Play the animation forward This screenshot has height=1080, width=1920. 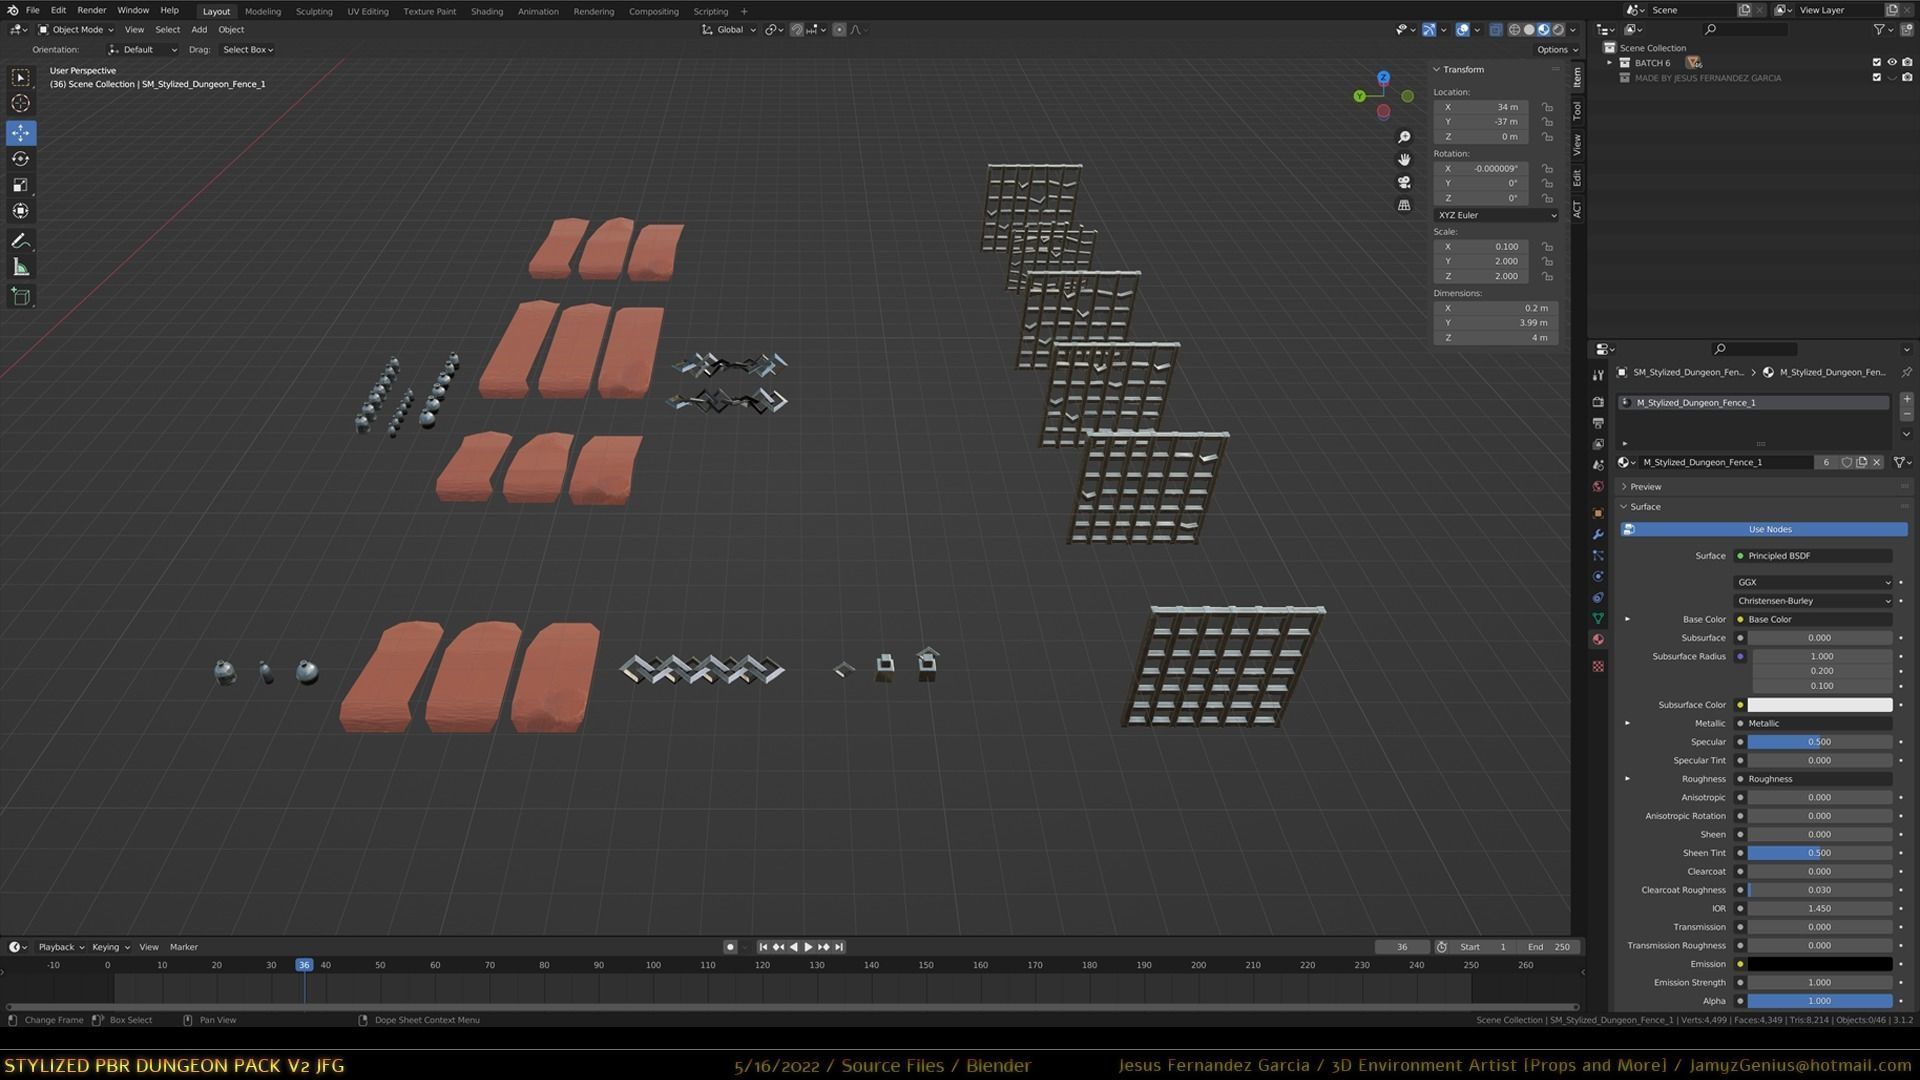pyautogui.click(x=808, y=947)
